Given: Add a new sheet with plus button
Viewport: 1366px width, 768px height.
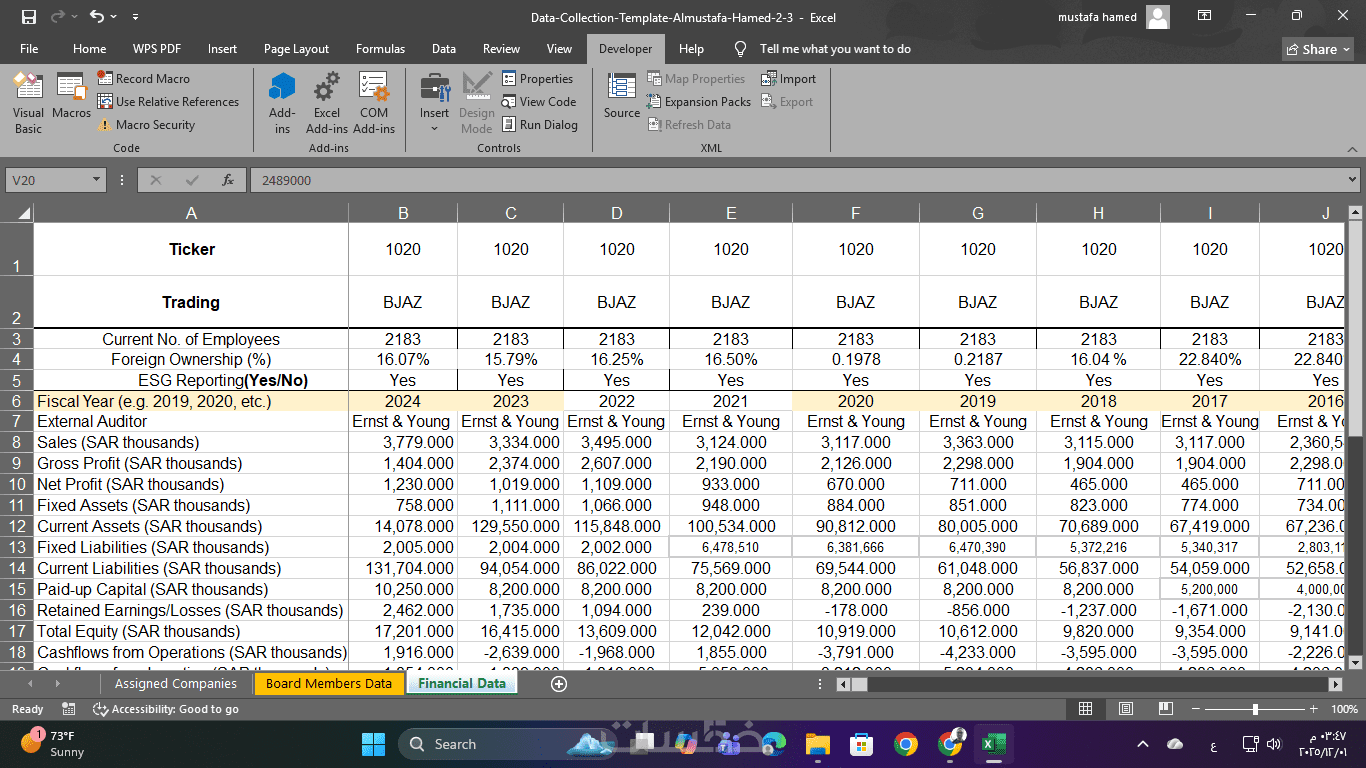Looking at the screenshot, I should coord(559,684).
